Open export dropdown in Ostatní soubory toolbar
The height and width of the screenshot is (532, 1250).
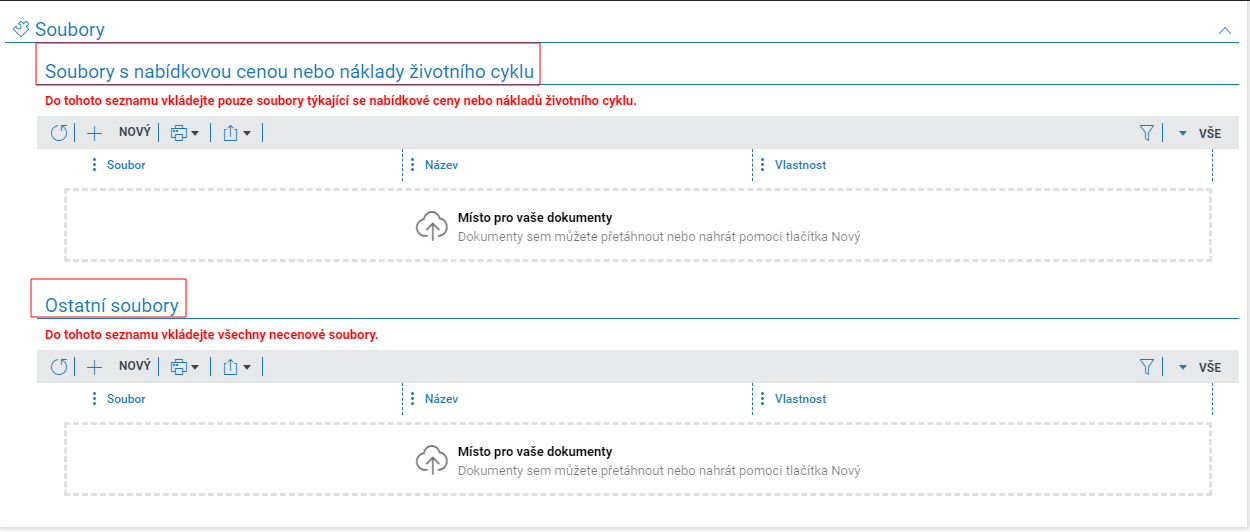(237, 367)
